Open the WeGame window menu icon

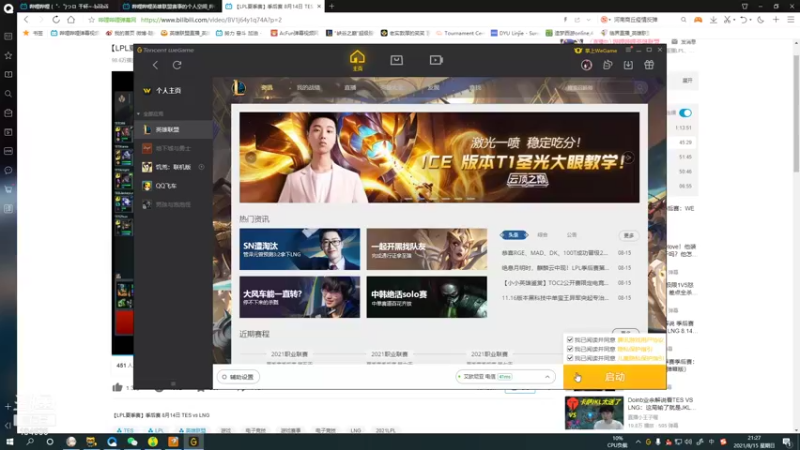[628, 50]
